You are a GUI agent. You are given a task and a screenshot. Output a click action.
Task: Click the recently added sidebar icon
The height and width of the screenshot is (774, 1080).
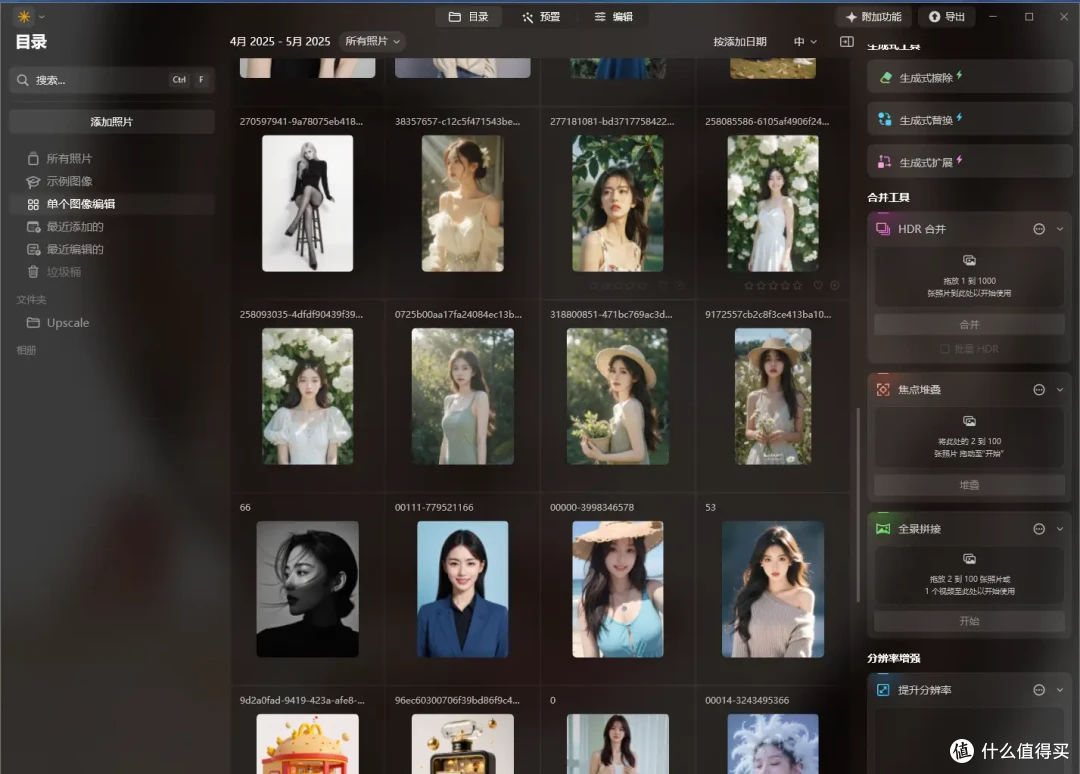33,227
